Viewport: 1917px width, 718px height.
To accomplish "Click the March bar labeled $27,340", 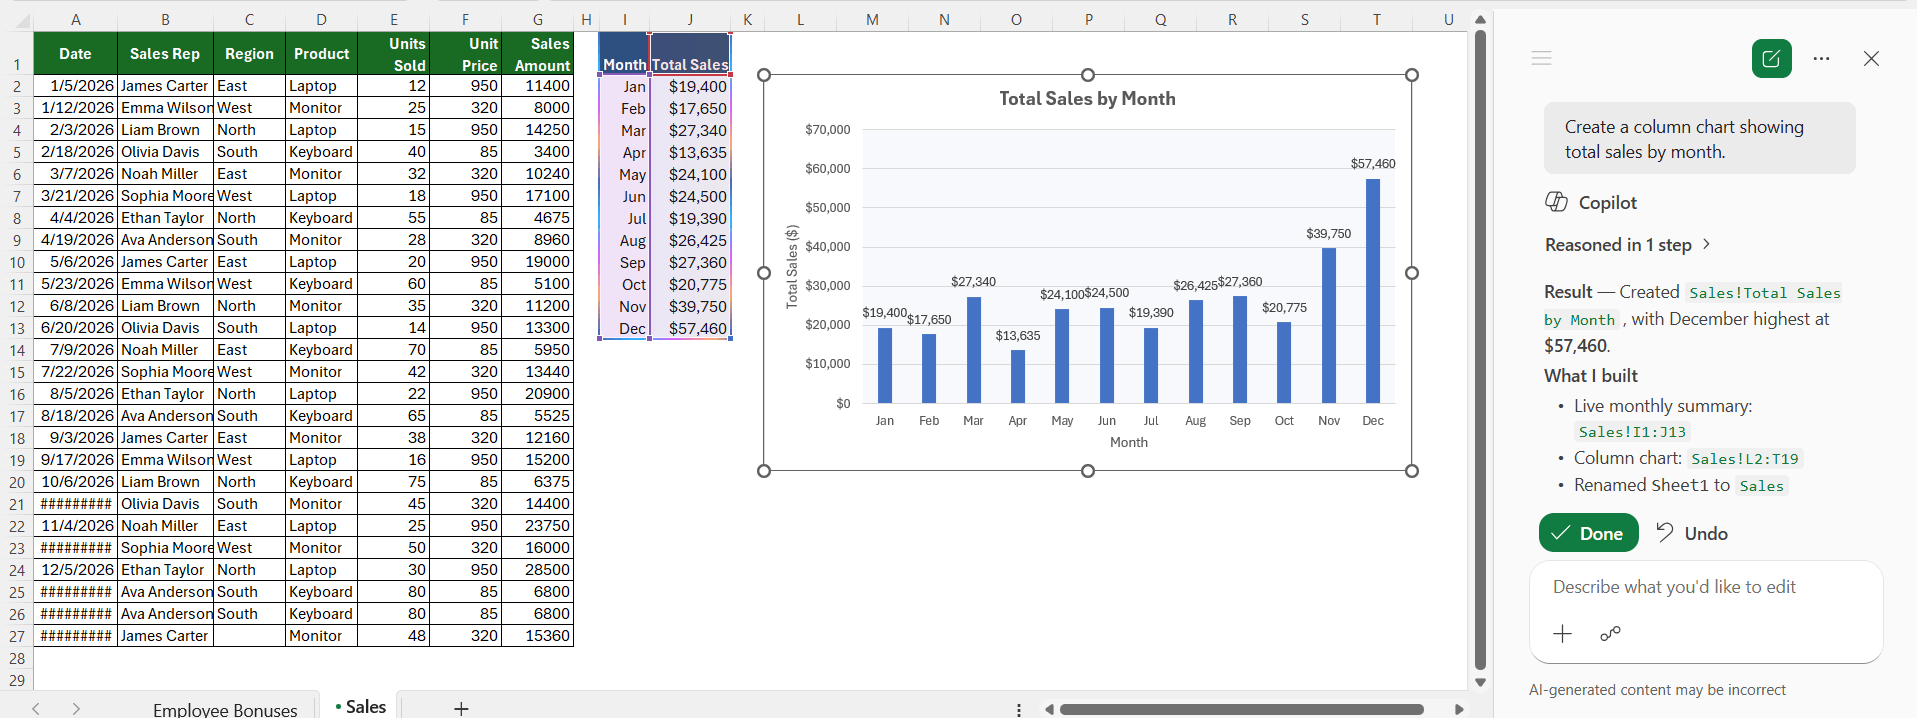I will [973, 350].
